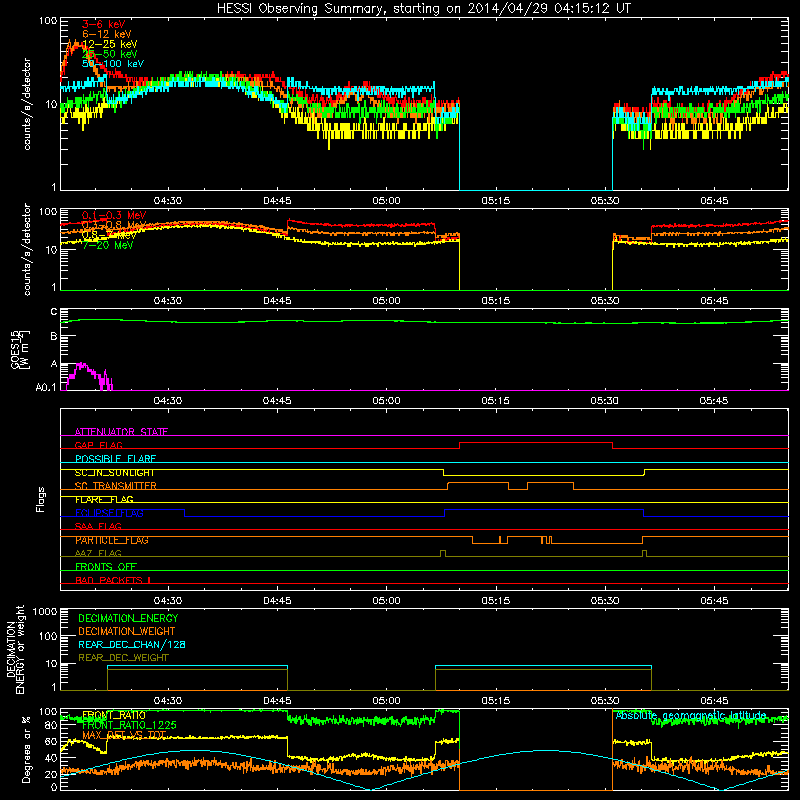Select the SC_IN_SUNLIGHT flag label
This screenshot has height=800, width=800.
pos(115,472)
